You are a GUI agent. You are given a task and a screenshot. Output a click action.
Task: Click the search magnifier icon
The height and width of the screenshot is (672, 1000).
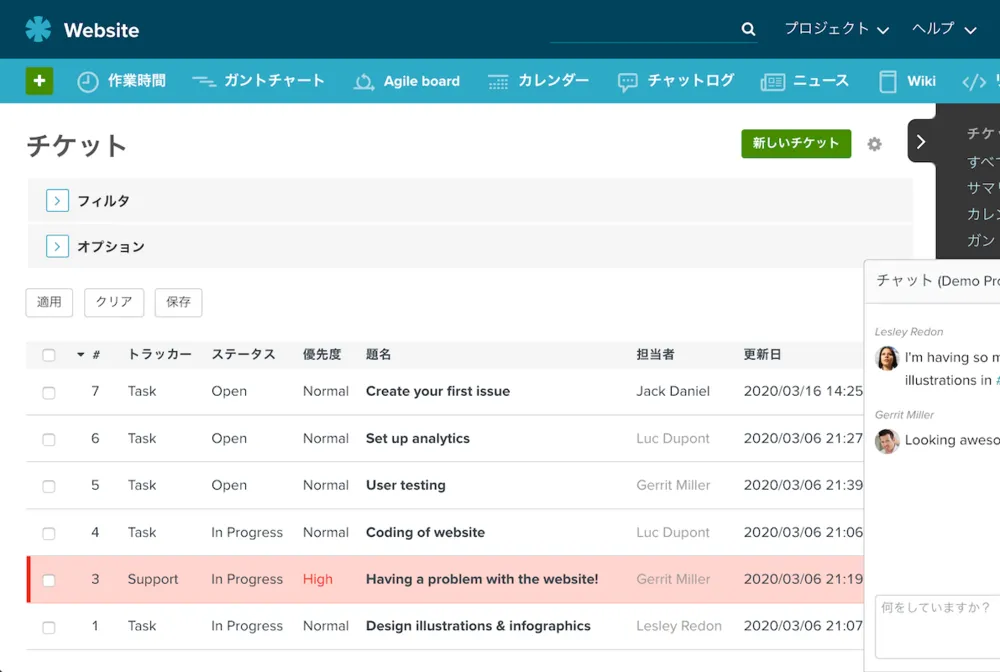coord(748,29)
